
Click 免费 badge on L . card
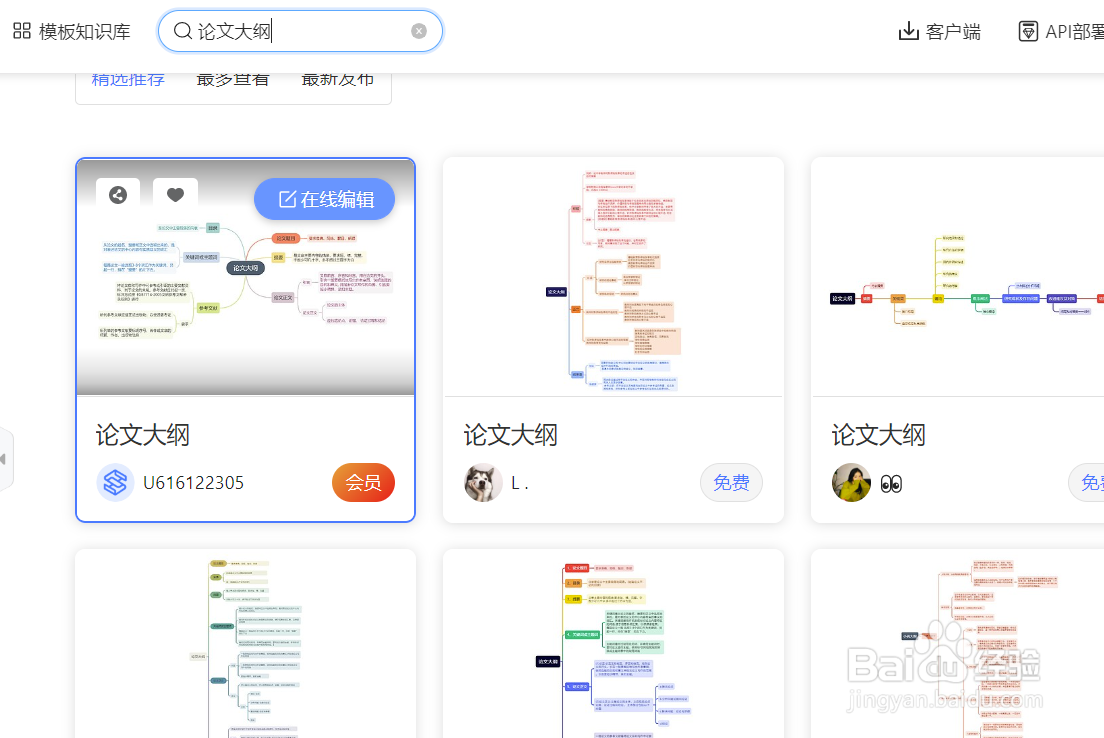pos(732,482)
